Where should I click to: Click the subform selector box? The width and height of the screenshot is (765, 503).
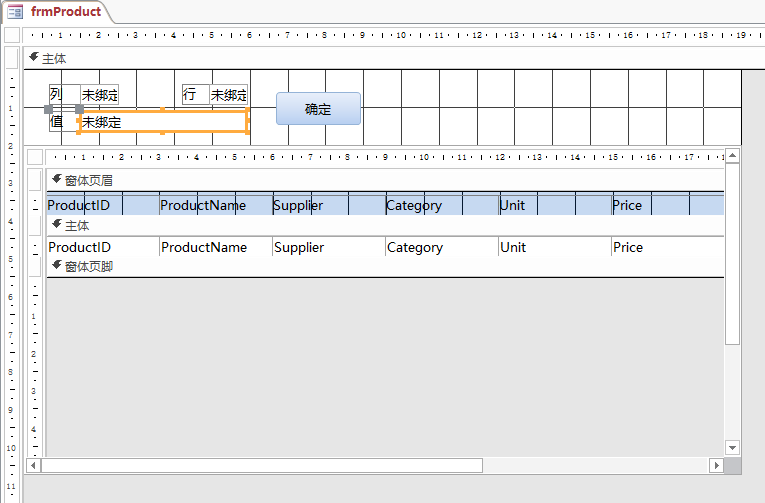pos(35,157)
